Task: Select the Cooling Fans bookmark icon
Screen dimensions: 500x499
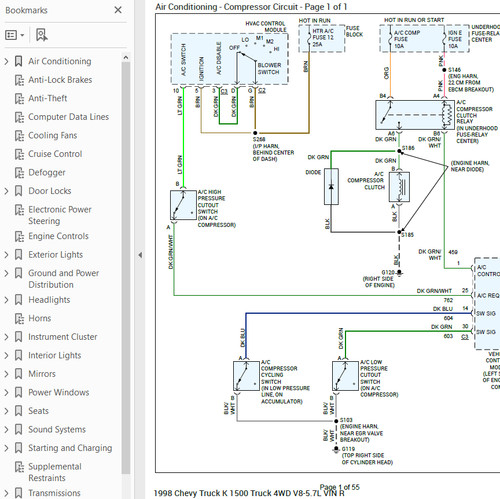Action: [19, 136]
